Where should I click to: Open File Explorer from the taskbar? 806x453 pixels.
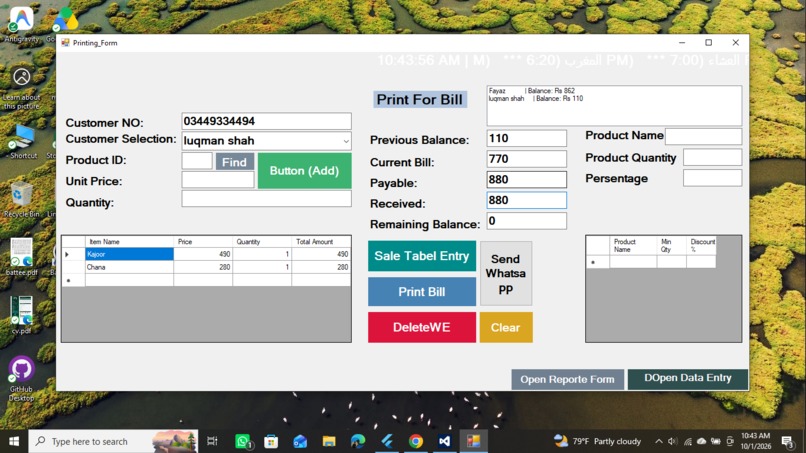click(329, 441)
